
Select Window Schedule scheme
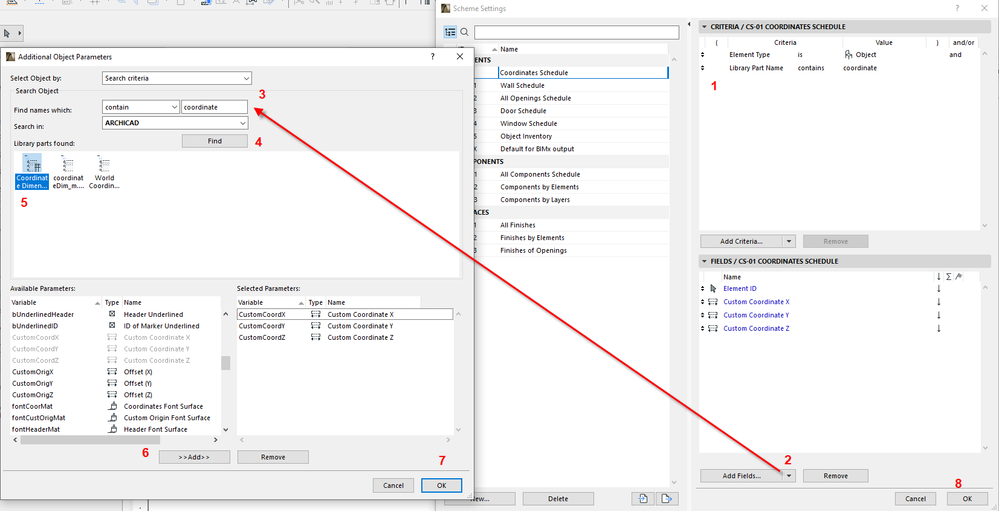click(528, 124)
